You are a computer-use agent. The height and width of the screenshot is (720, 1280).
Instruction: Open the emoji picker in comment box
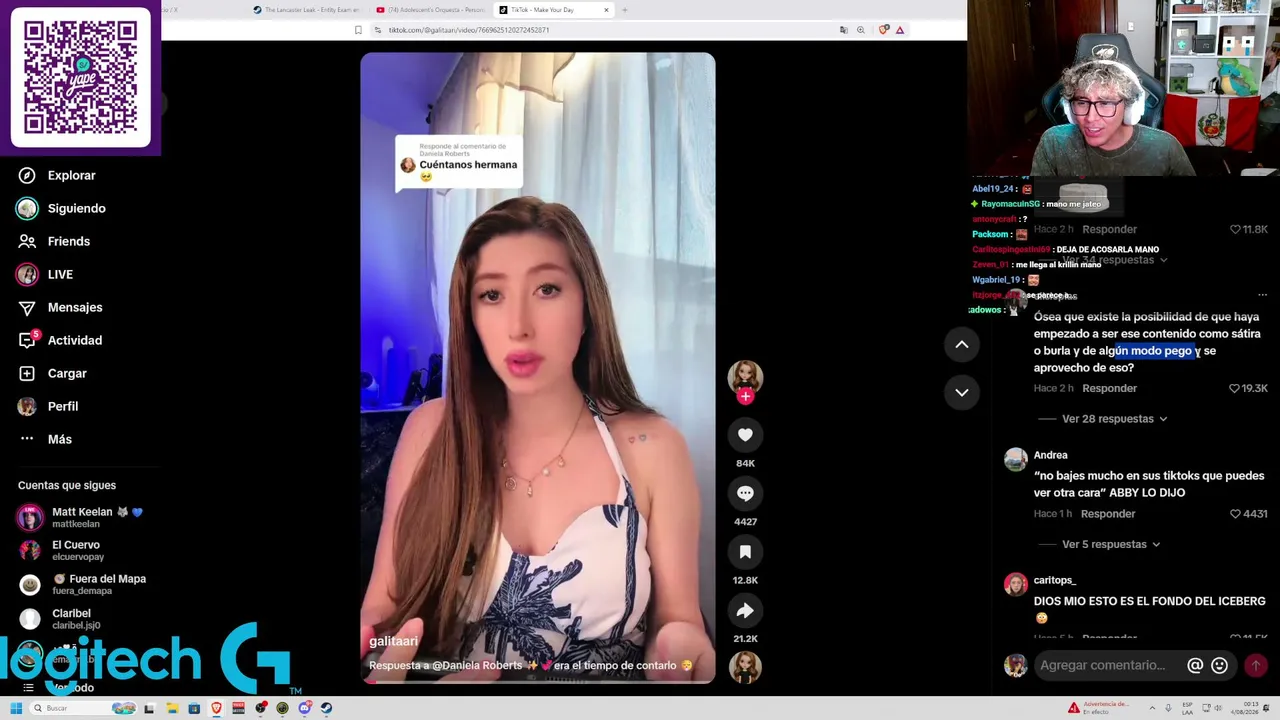point(1219,666)
